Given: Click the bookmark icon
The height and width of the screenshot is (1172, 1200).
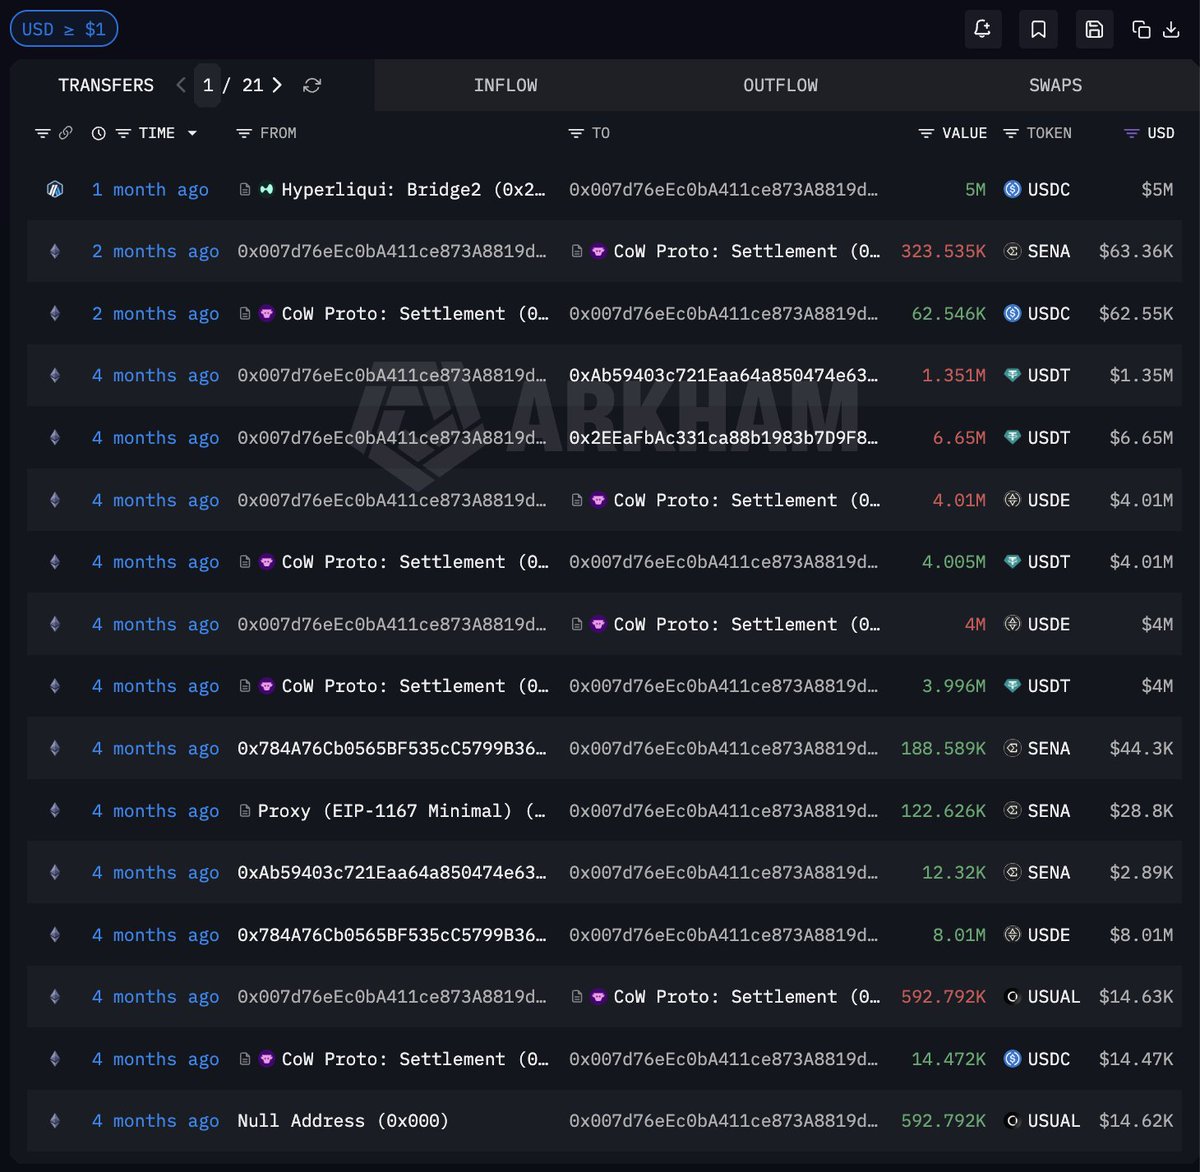Looking at the screenshot, I should pos(1038,29).
